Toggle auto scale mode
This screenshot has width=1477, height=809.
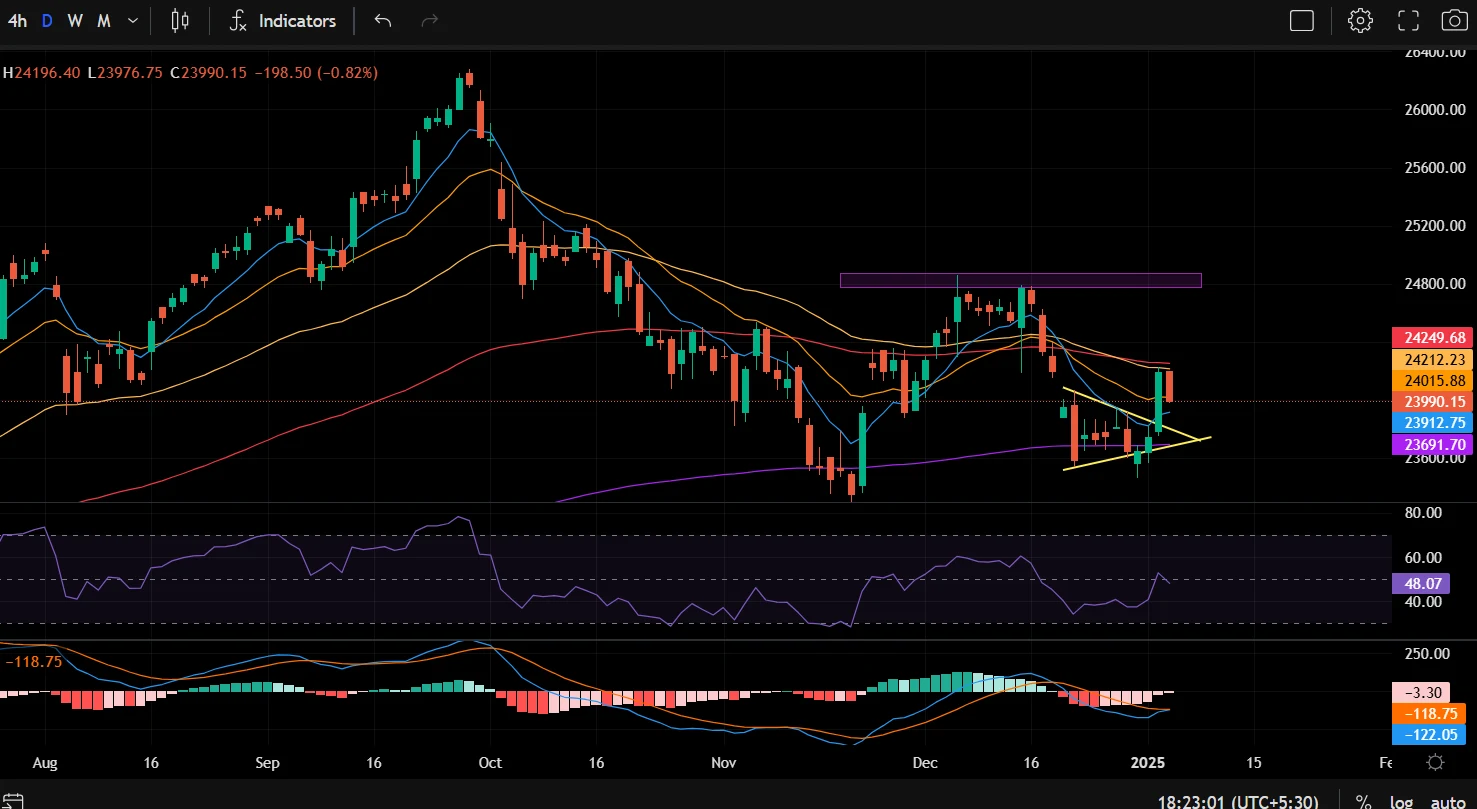(x=1447, y=801)
